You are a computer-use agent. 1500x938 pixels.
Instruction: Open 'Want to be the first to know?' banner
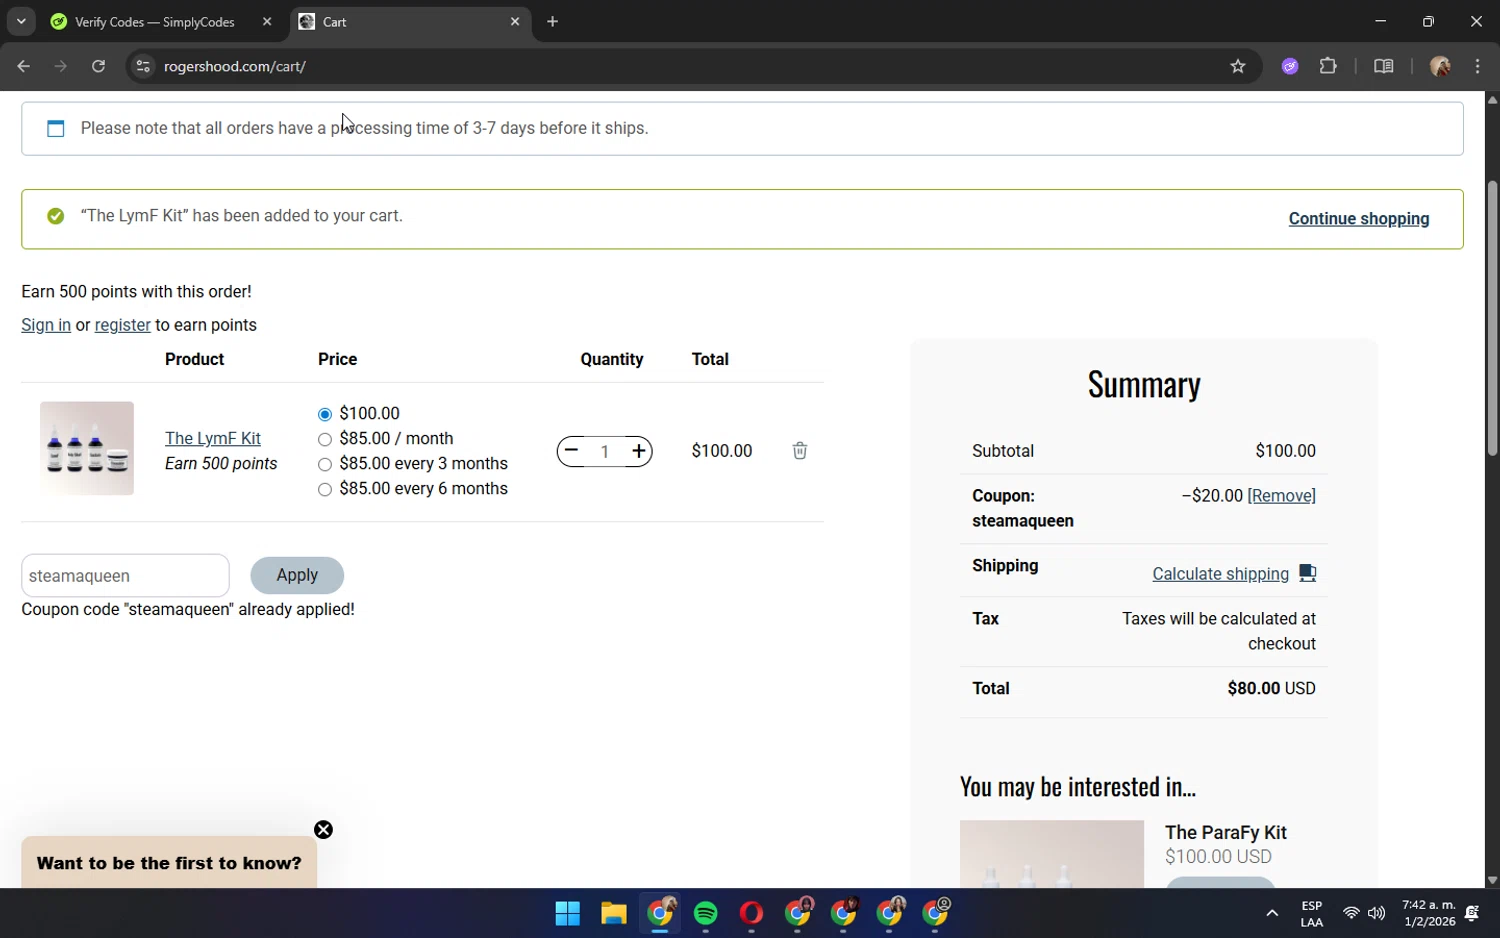click(169, 863)
